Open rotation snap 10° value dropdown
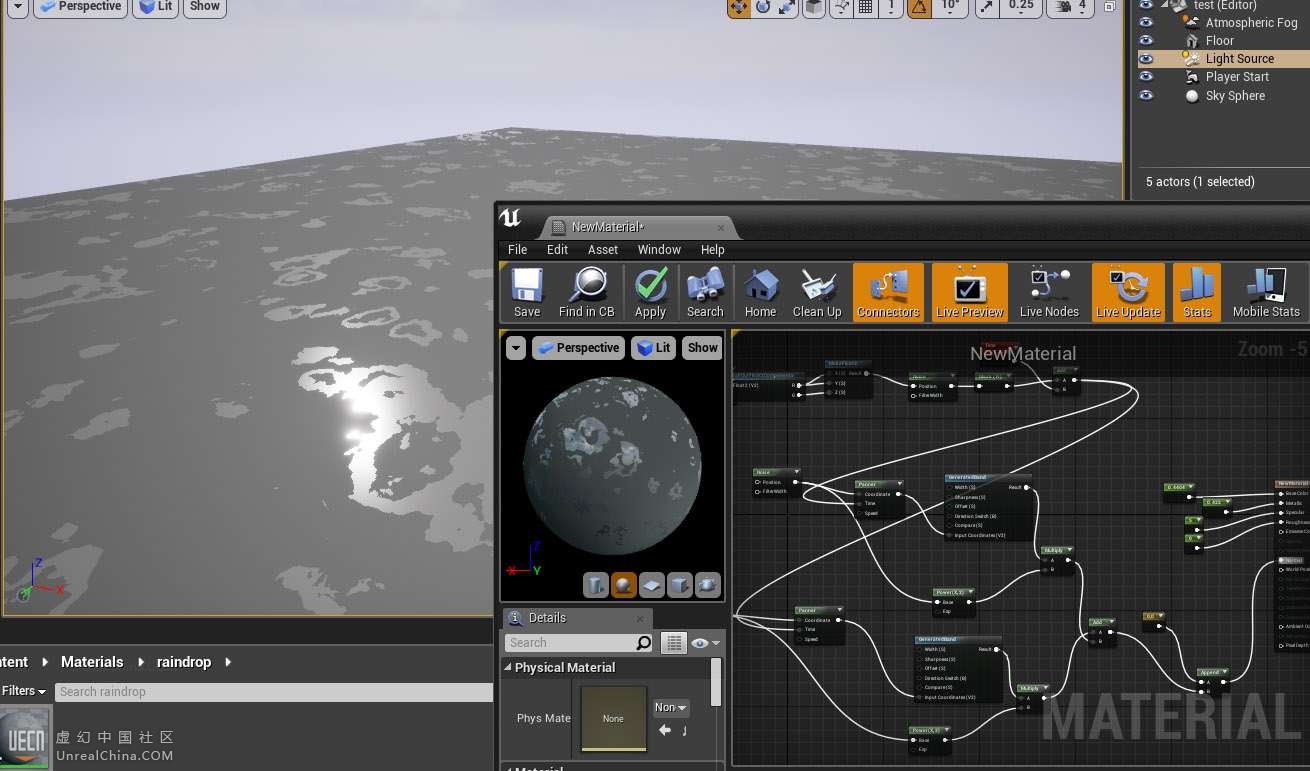The image size is (1310, 771). 951,7
